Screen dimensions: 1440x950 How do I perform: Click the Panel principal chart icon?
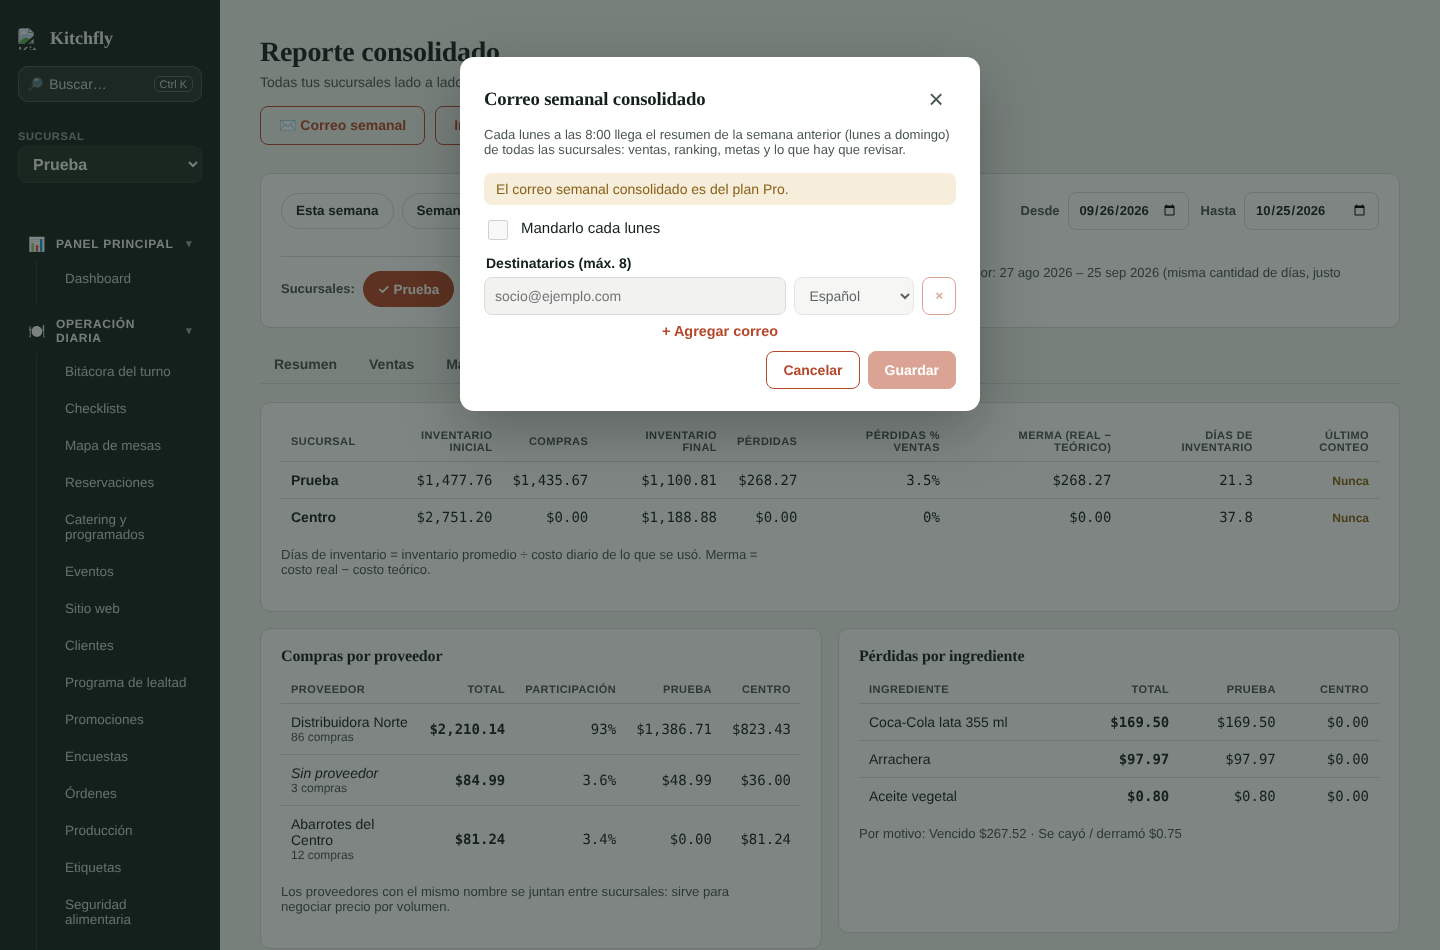37,244
